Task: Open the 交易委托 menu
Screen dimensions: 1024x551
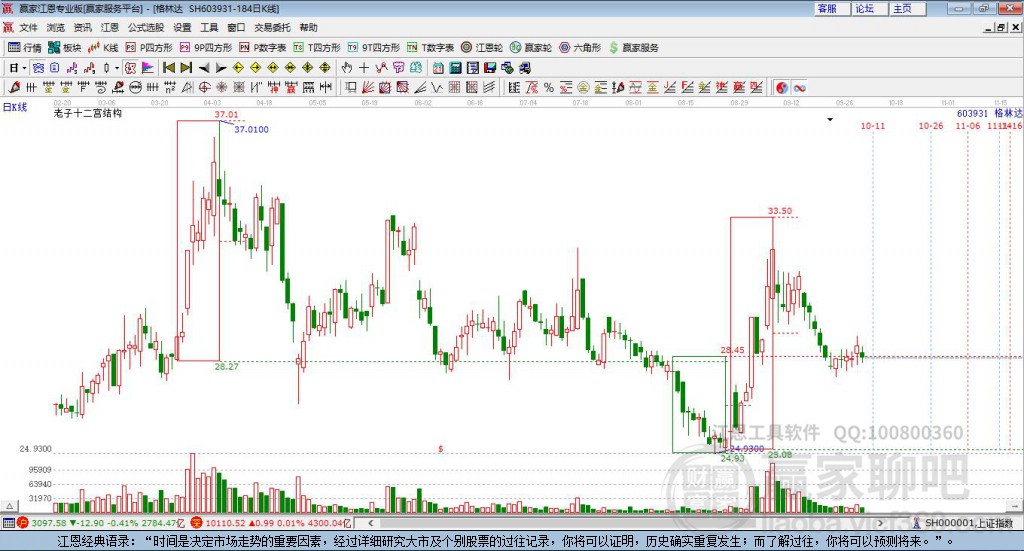Action: click(x=272, y=27)
